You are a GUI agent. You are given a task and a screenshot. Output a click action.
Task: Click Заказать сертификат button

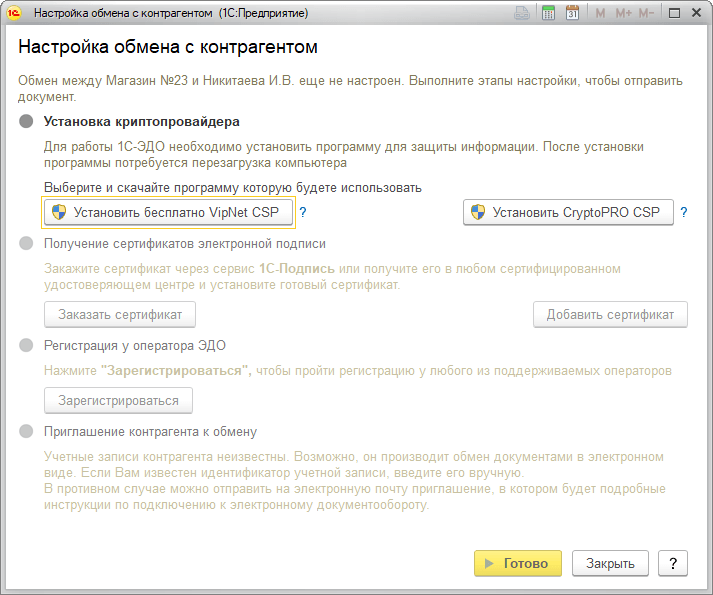120,314
